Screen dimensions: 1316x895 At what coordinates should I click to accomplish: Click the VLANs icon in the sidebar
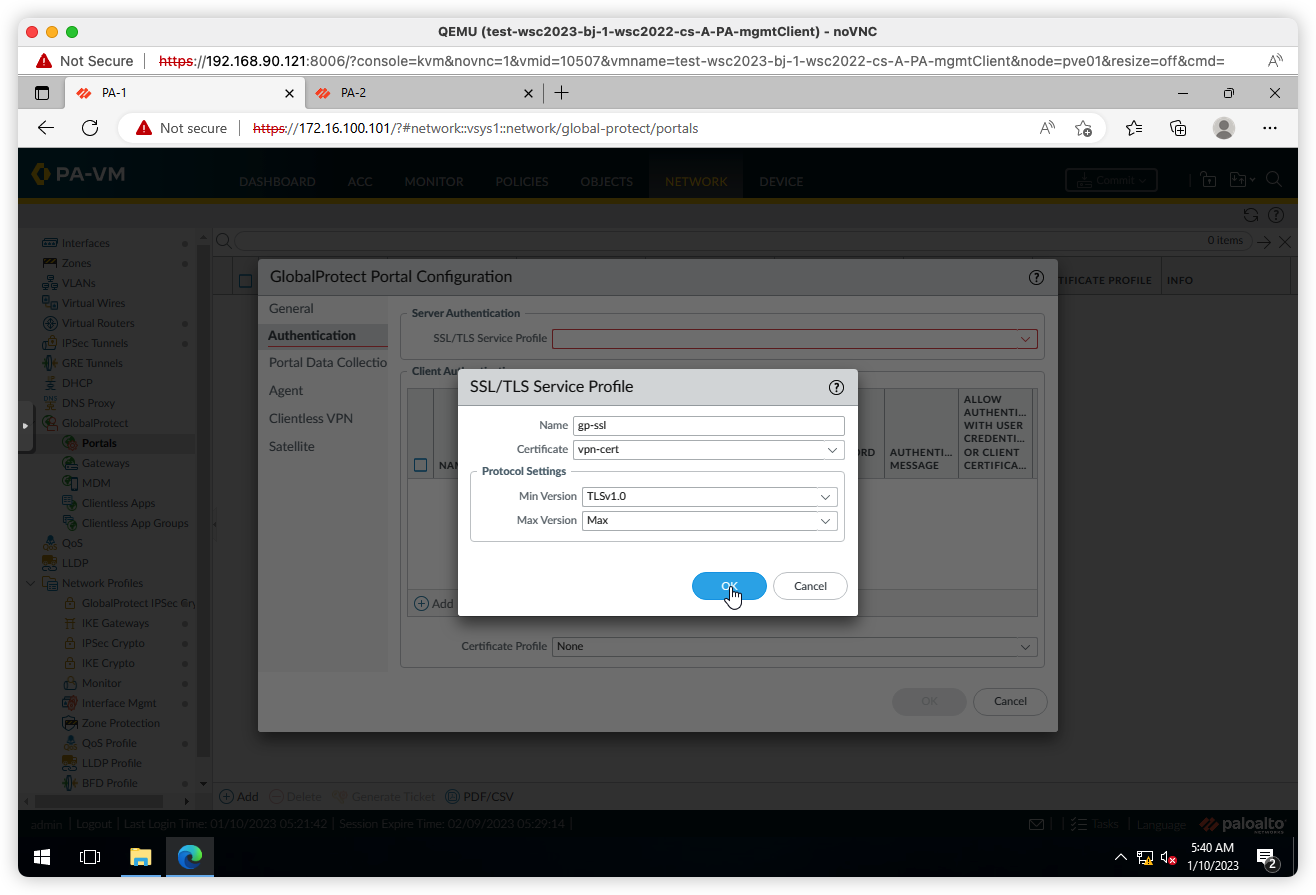click(x=50, y=283)
